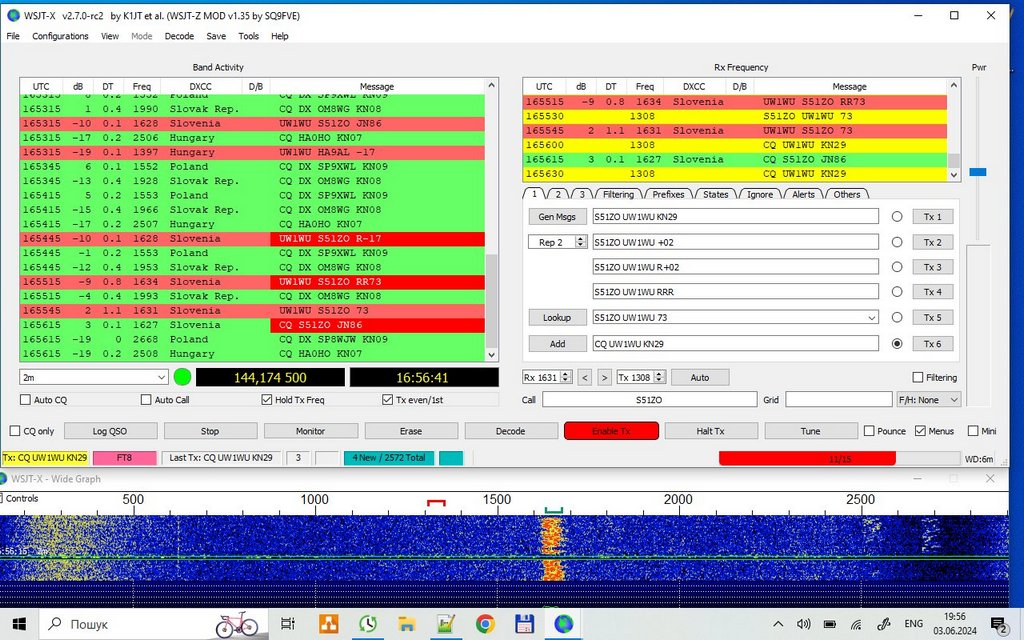Click the green status indicator next to band
The height and width of the screenshot is (640, 1024).
(x=182, y=377)
